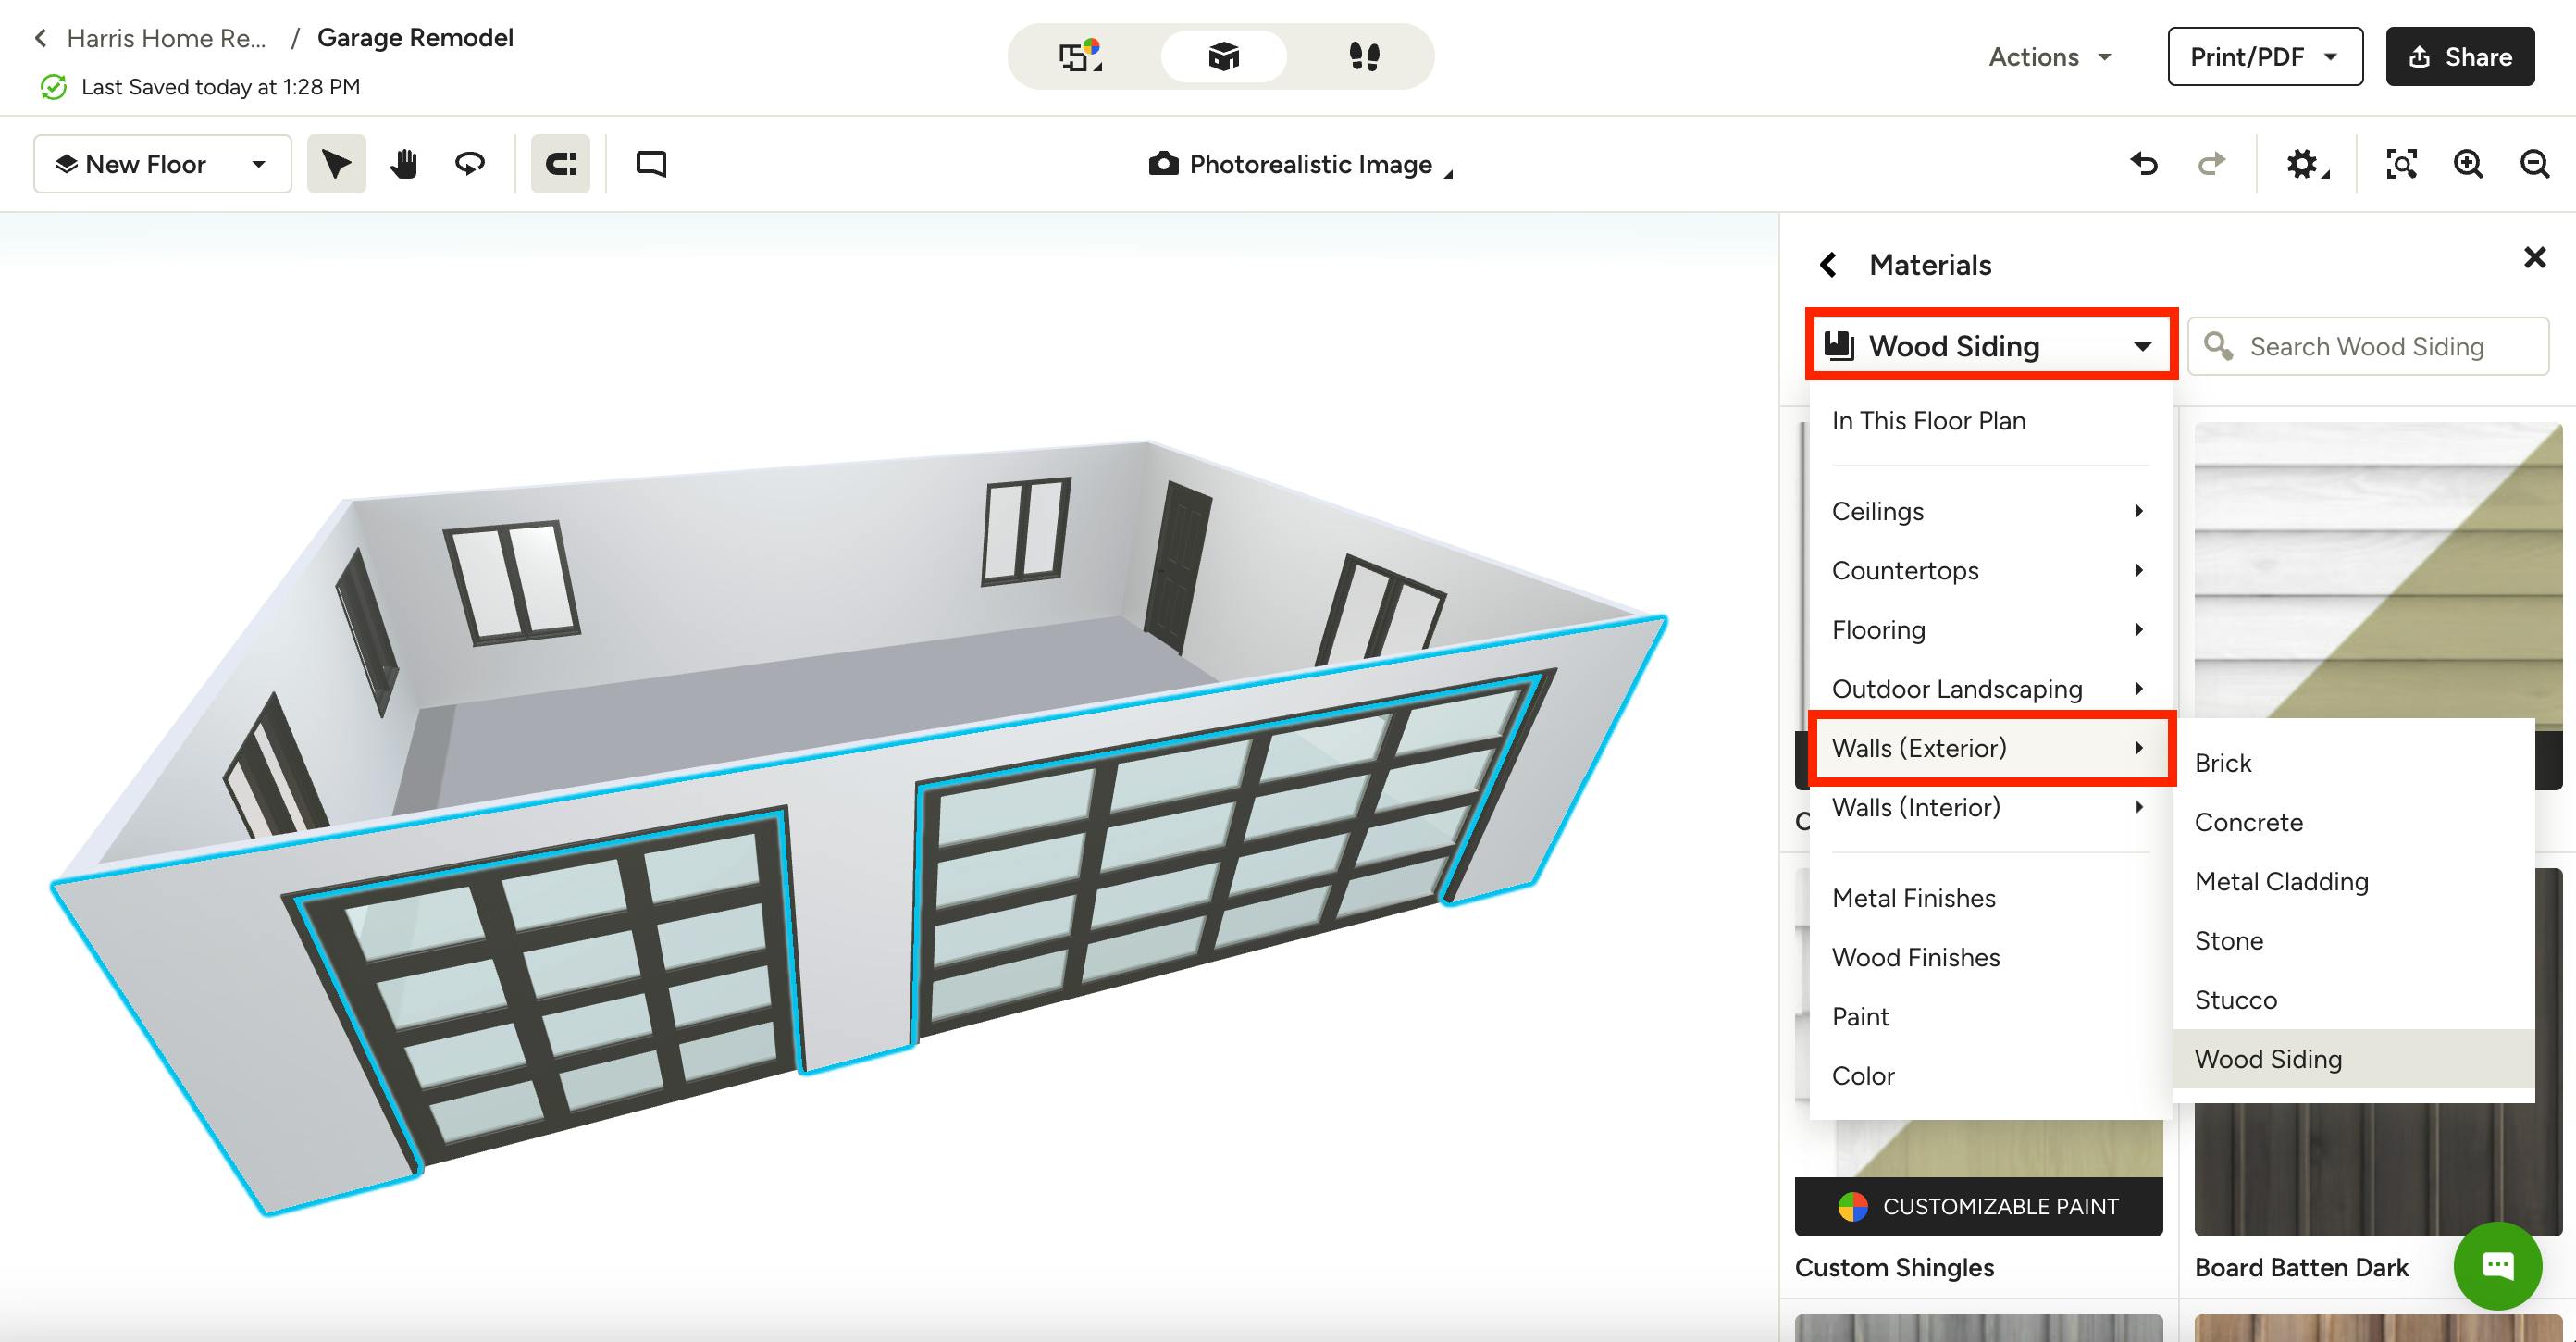
Task: Zoom in on the model
Action: pos(2468,163)
